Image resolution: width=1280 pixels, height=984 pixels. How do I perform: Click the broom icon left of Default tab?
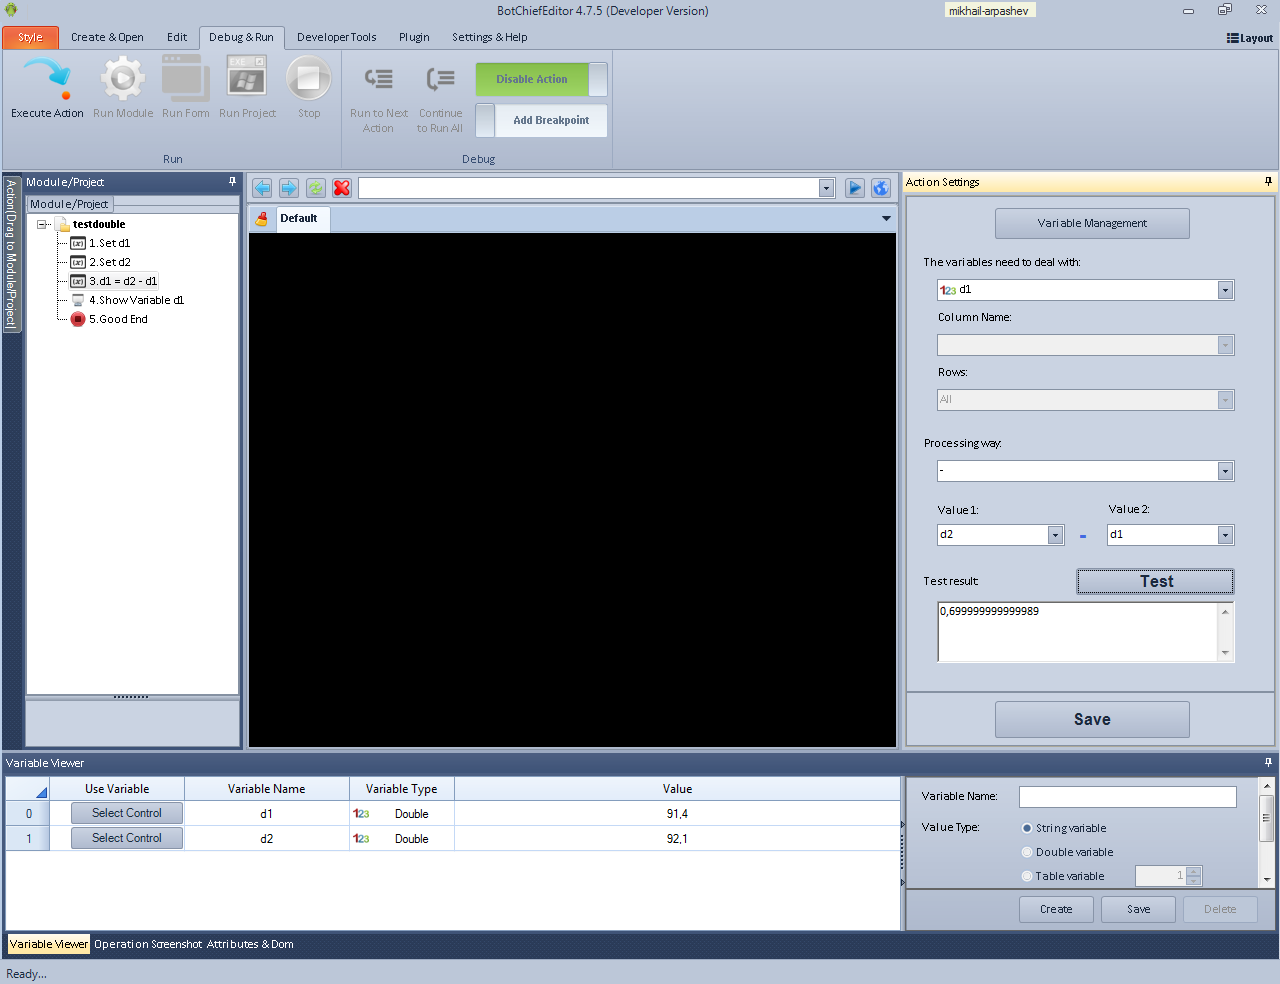(262, 219)
